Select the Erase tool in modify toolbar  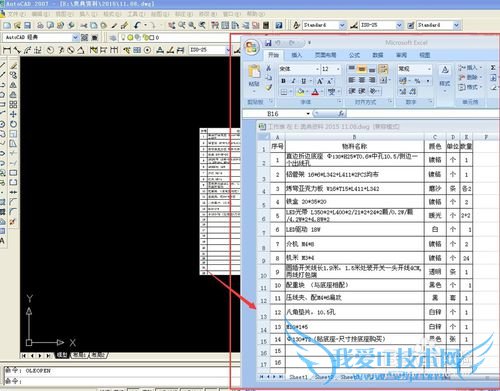point(13,66)
